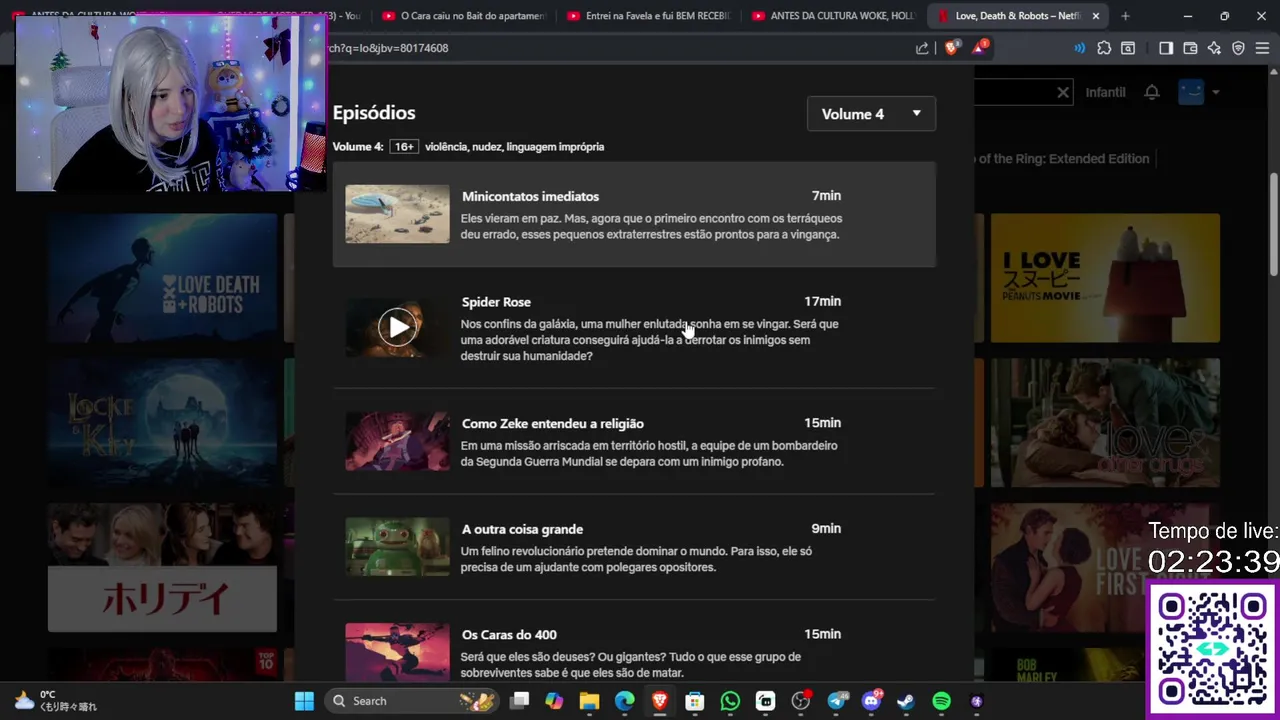
Task: Select A outra coisa grande thumbnail
Action: click(398, 547)
